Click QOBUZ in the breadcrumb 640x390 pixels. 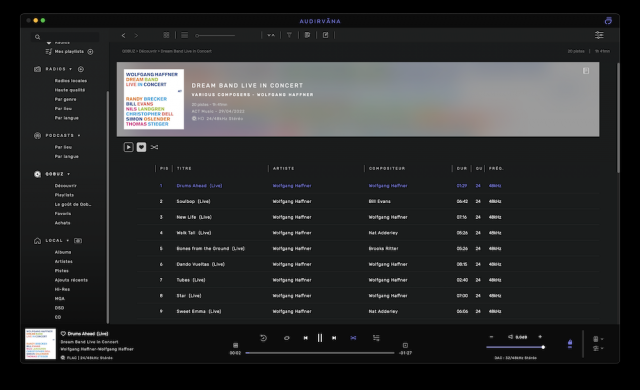point(128,51)
